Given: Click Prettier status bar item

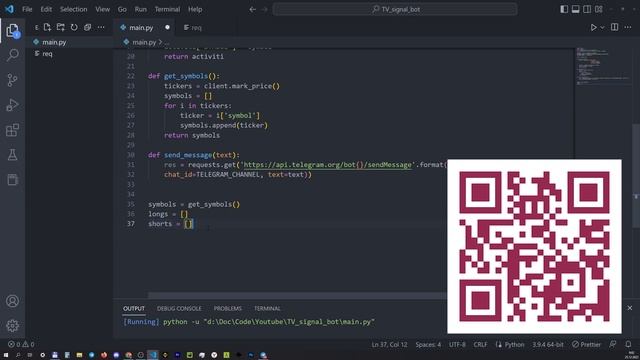Looking at the screenshot, I should 586,344.
